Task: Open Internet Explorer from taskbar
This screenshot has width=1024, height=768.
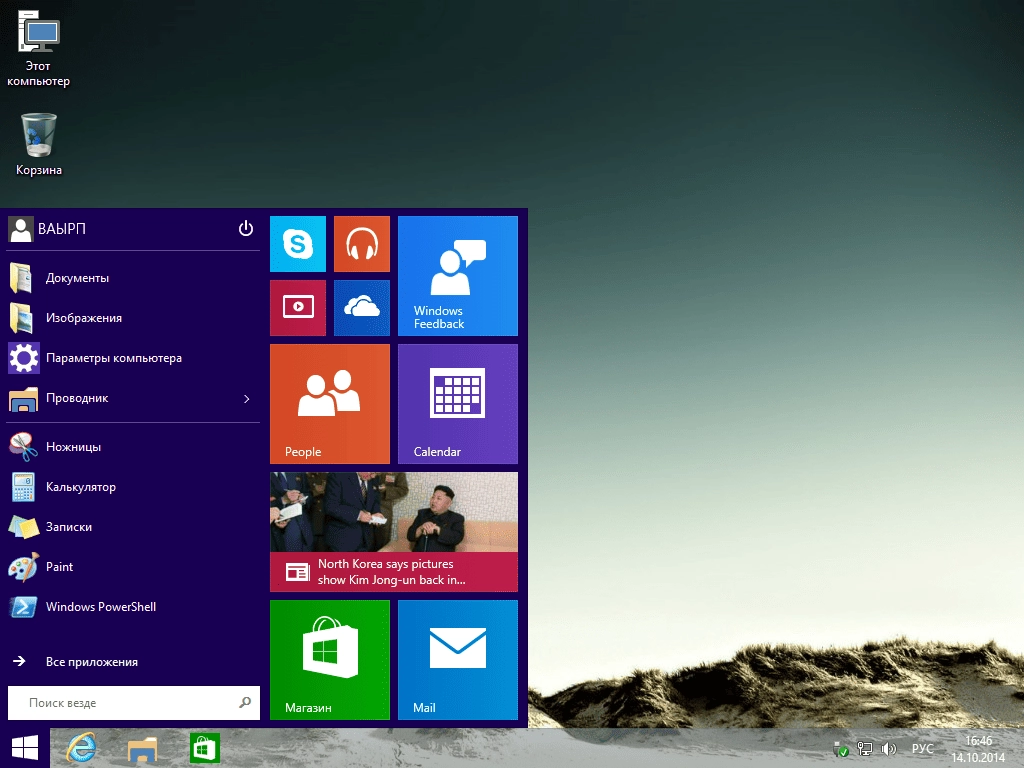Action: point(81,748)
